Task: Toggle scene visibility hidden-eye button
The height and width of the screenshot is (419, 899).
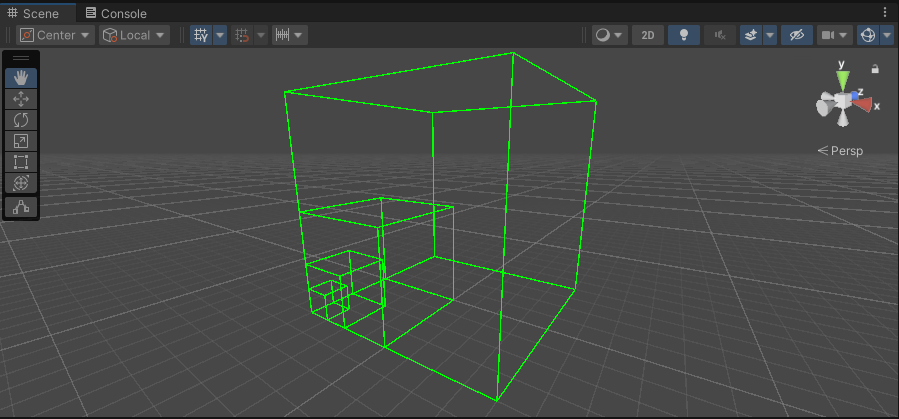Action: 796,35
